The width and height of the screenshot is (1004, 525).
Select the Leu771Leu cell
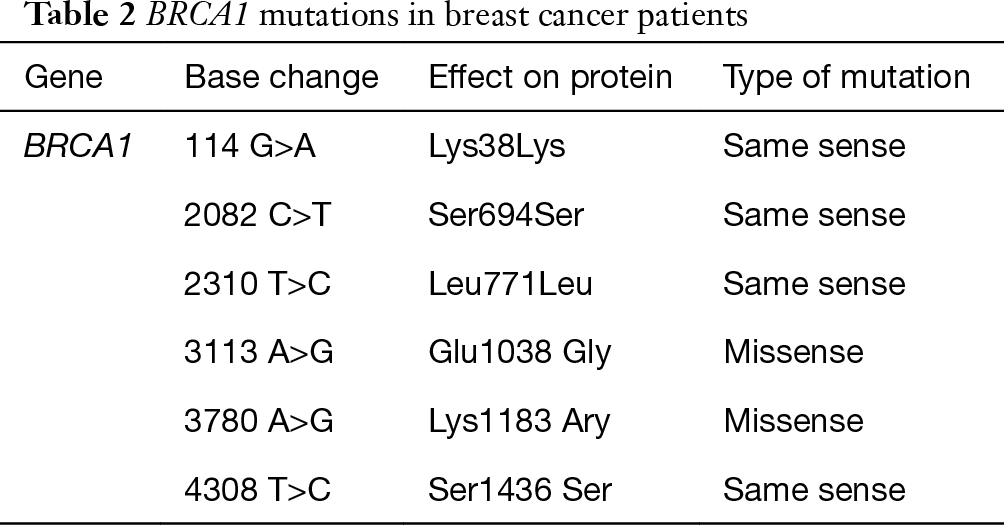(510, 284)
